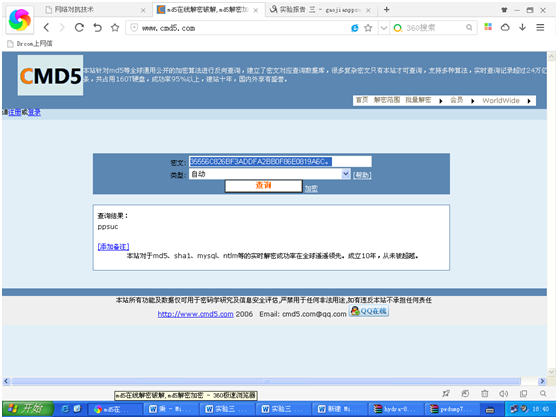Viewport: 558px width, 419px height.
Task: Click the undo/restore closed page icon
Action: pos(98,27)
